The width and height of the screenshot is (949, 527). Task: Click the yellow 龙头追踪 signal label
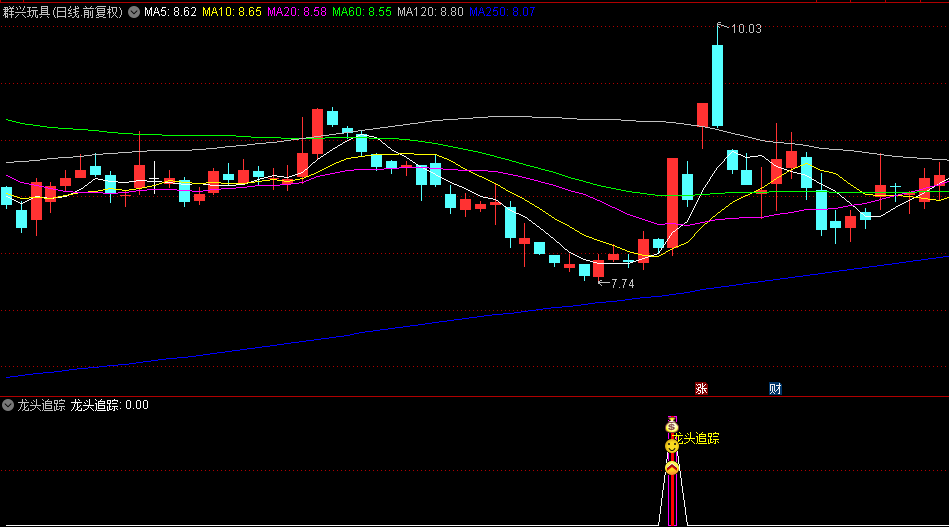(697, 439)
